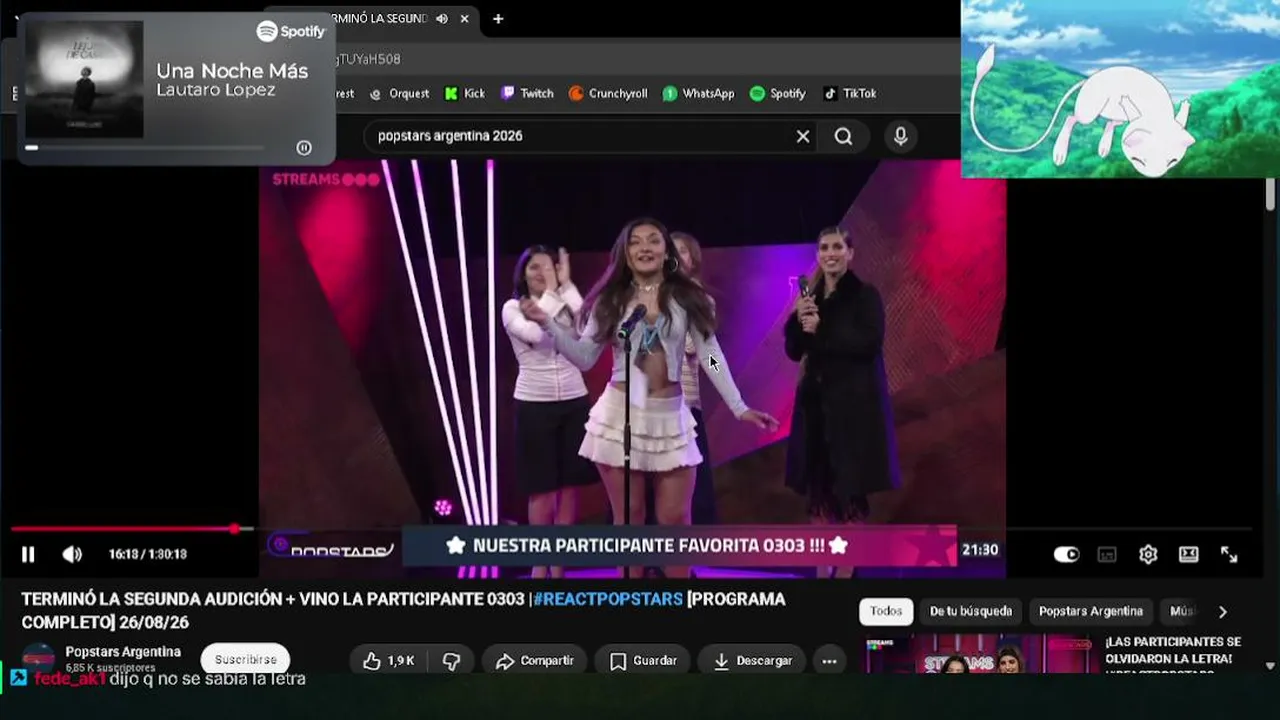Open more actions three-dot menu
This screenshot has width=1280, height=720.
tap(829, 661)
